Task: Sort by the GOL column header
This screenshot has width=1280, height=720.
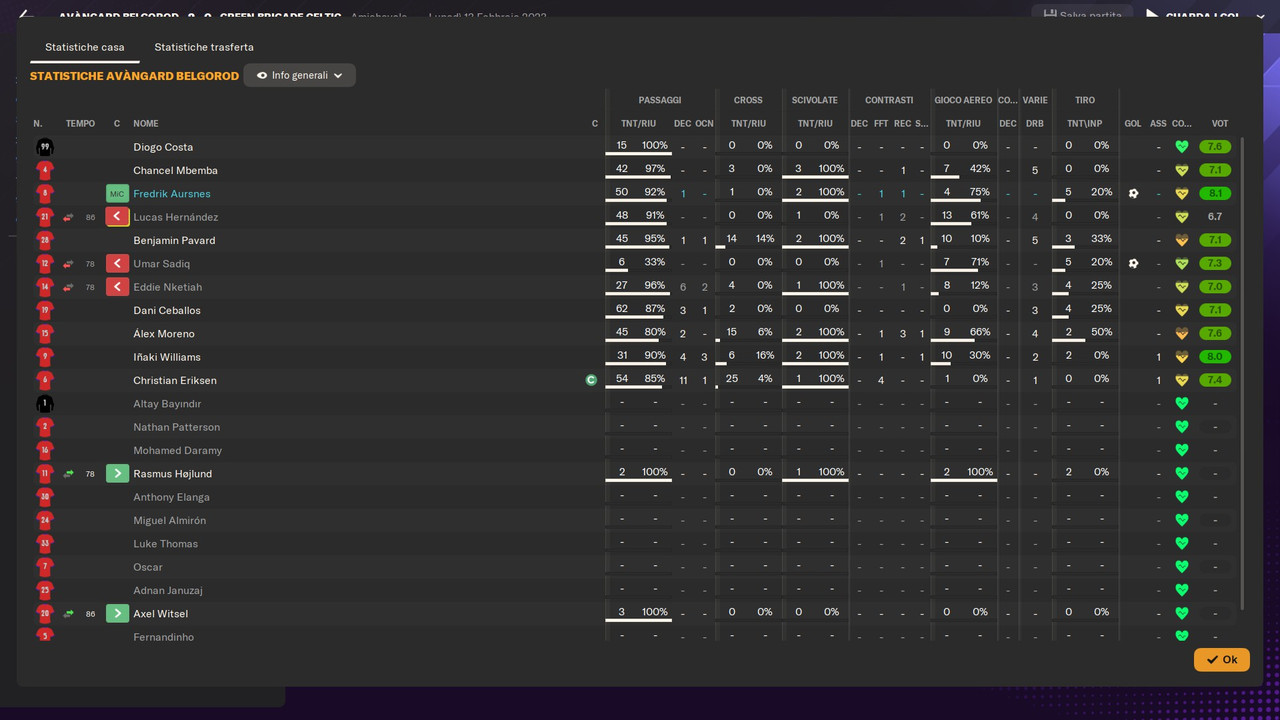Action: 1133,124
